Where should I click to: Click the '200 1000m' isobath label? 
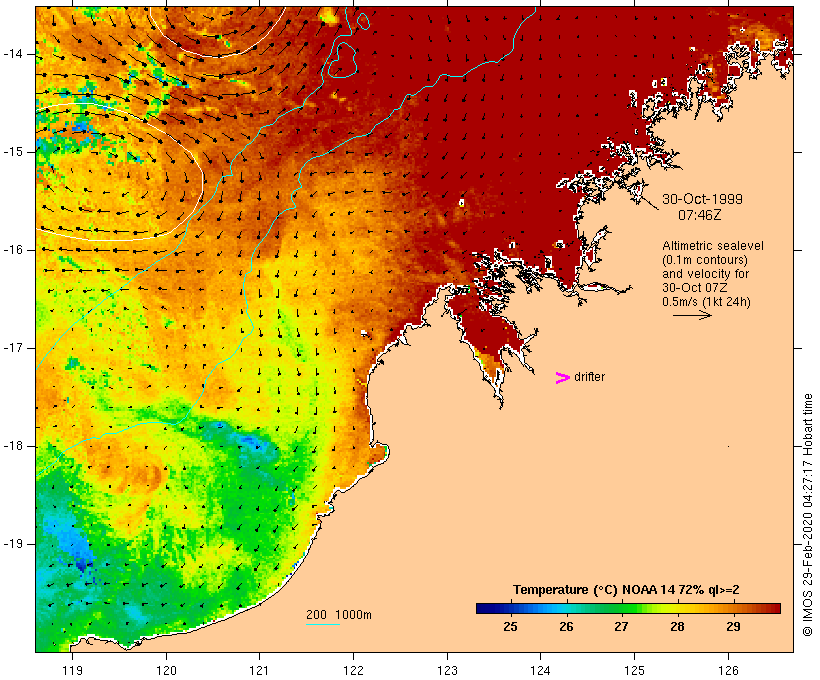[339, 615]
